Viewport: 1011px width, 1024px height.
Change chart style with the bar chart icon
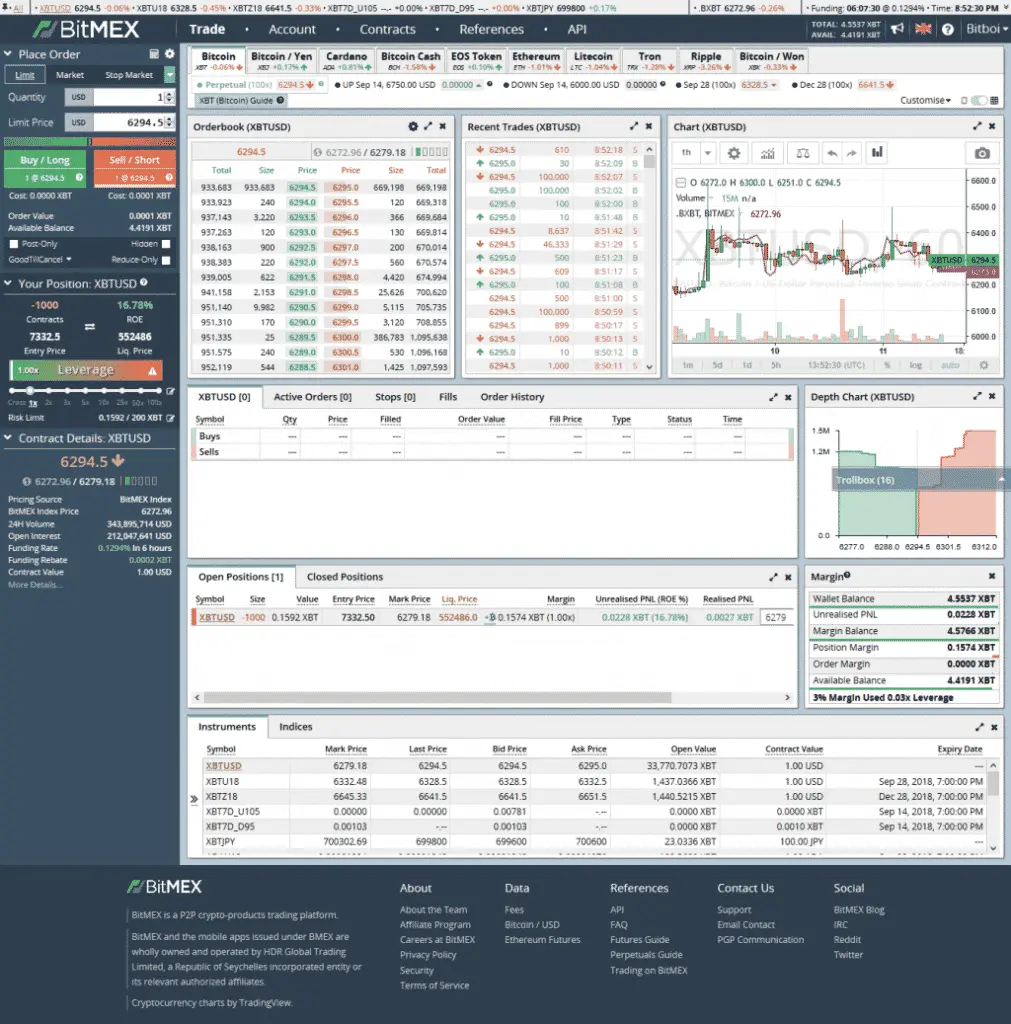[877, 153]
